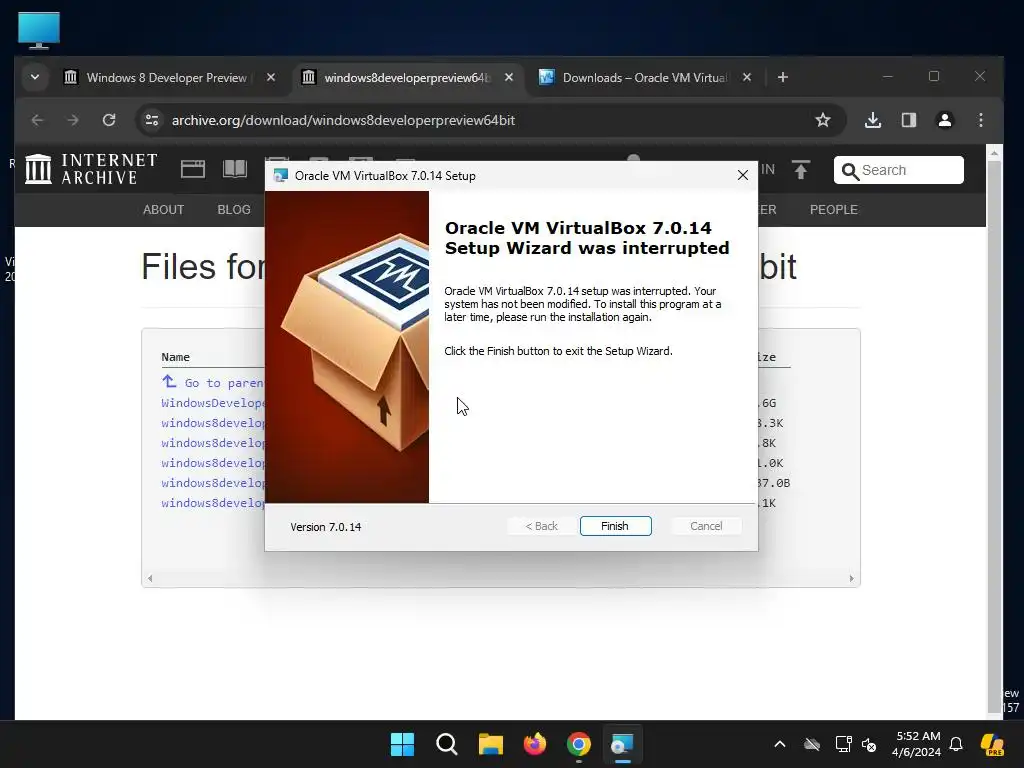This screenshot has width=1024, height=768.
Task: Click the right arrow of horizontal scrollbar
Action: [x=851, y=578]
